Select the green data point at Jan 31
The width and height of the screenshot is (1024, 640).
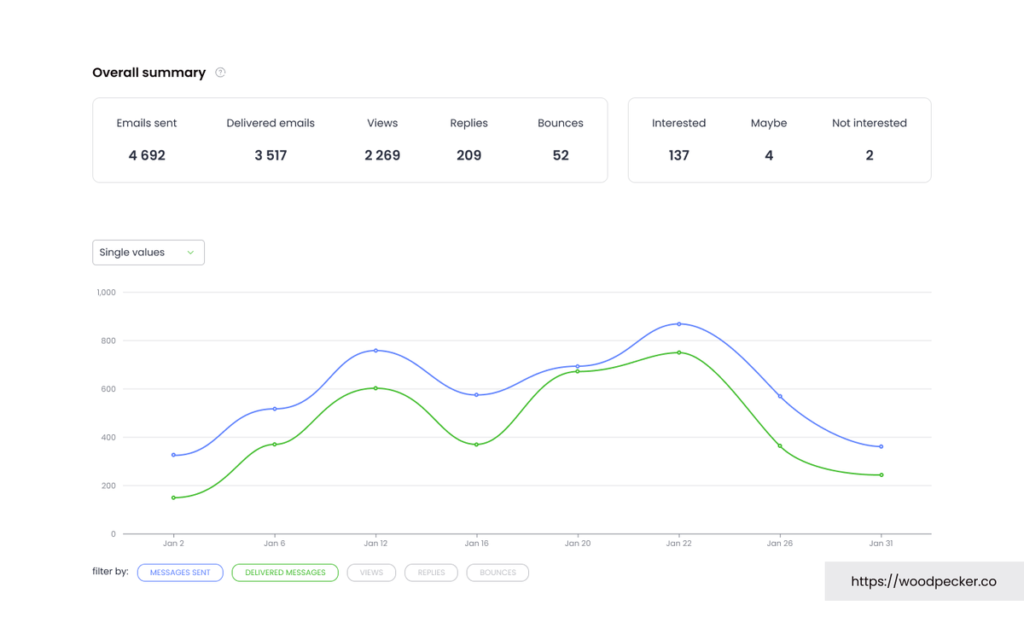pyautogui.click(x=882, y=475)
